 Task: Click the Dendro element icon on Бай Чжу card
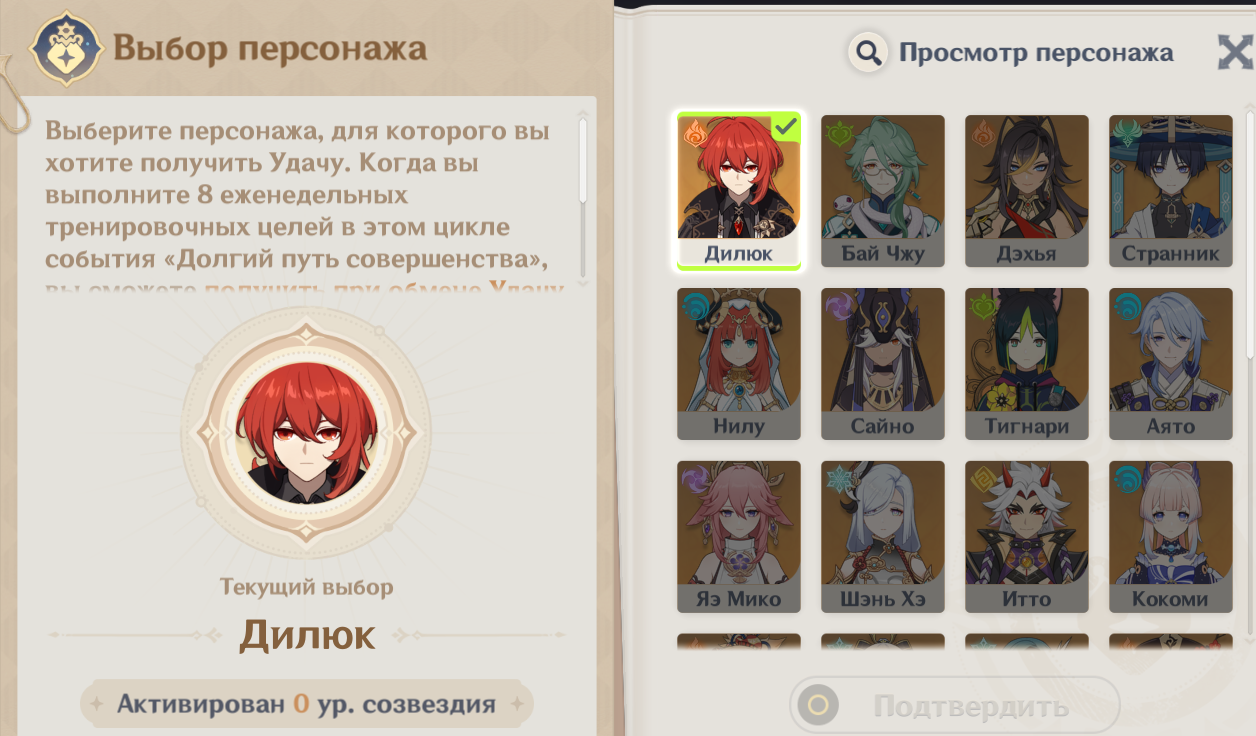[838, 132]
